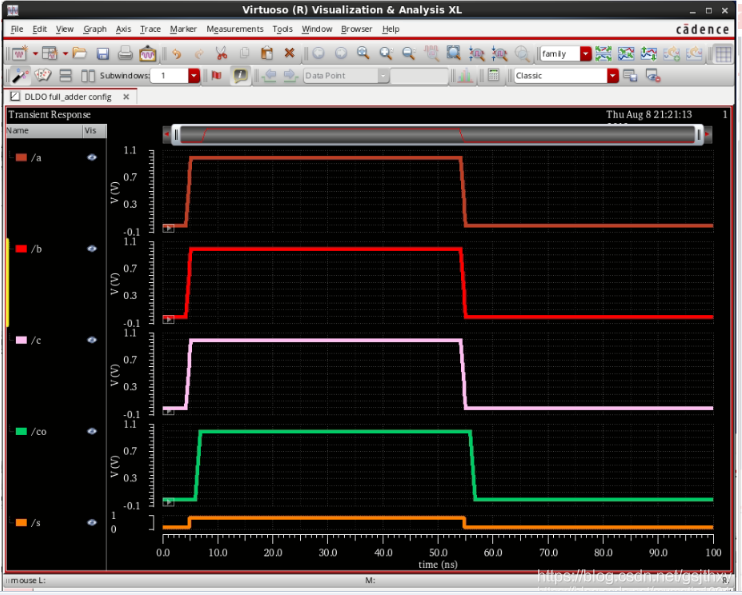Select horizontal subwindow stacking layout

coord(66,76)
